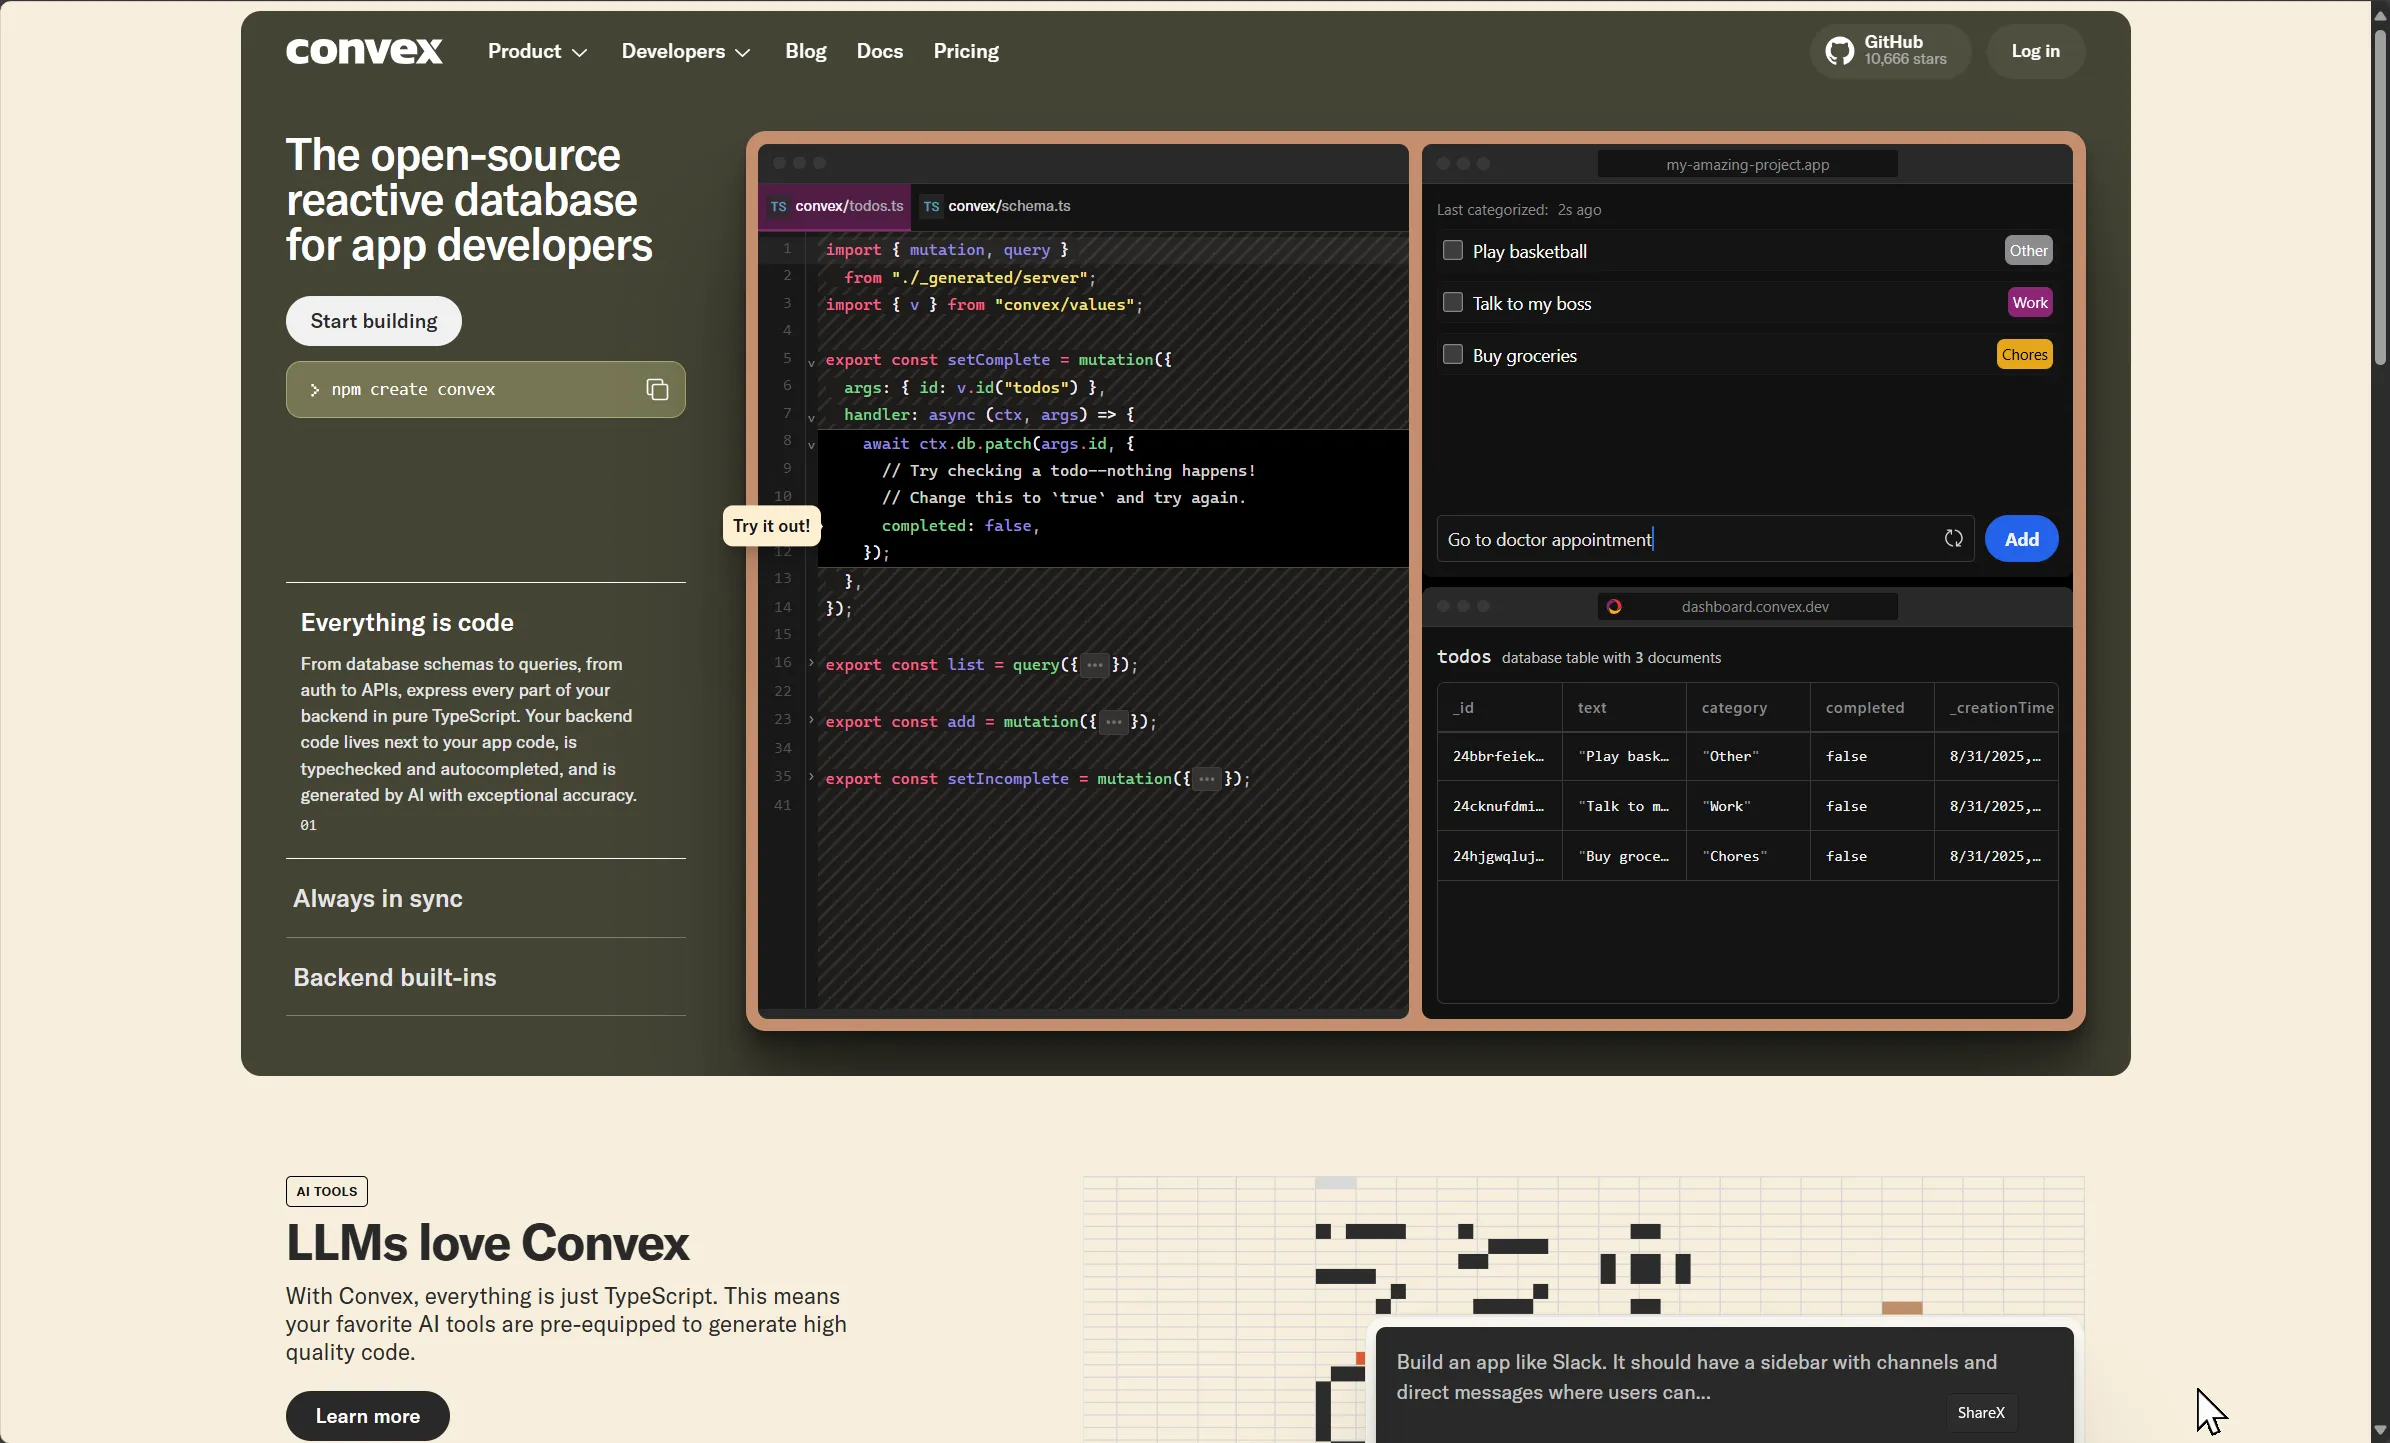
Task: Go to Docs
Action: click(x=880, y=51)
